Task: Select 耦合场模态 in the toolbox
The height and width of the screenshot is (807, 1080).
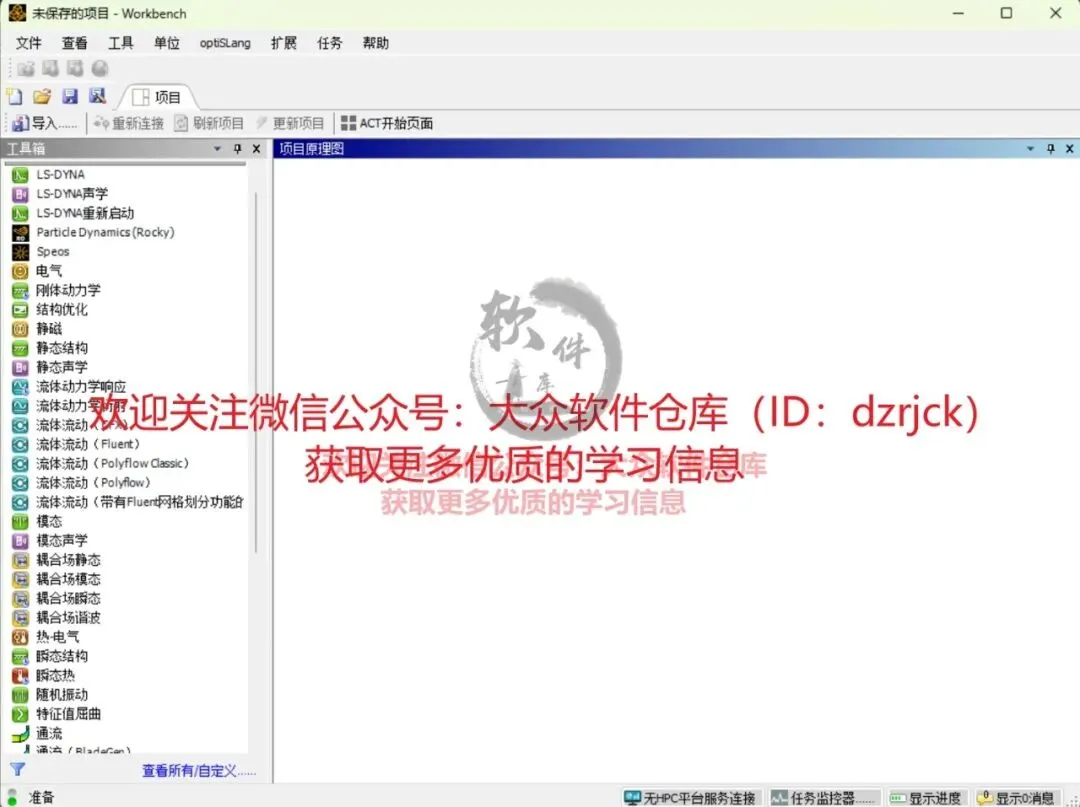Action: point(68,580)
